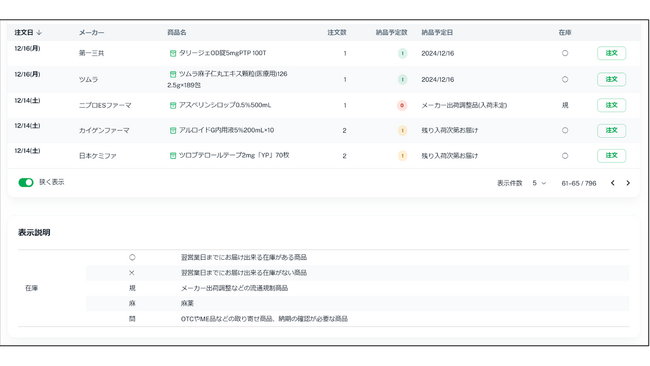Select product name ツムラ麻子仁丸エキス顆粒(医療用)126
This screenshot has width=650, height=366.
coord(233,74)
